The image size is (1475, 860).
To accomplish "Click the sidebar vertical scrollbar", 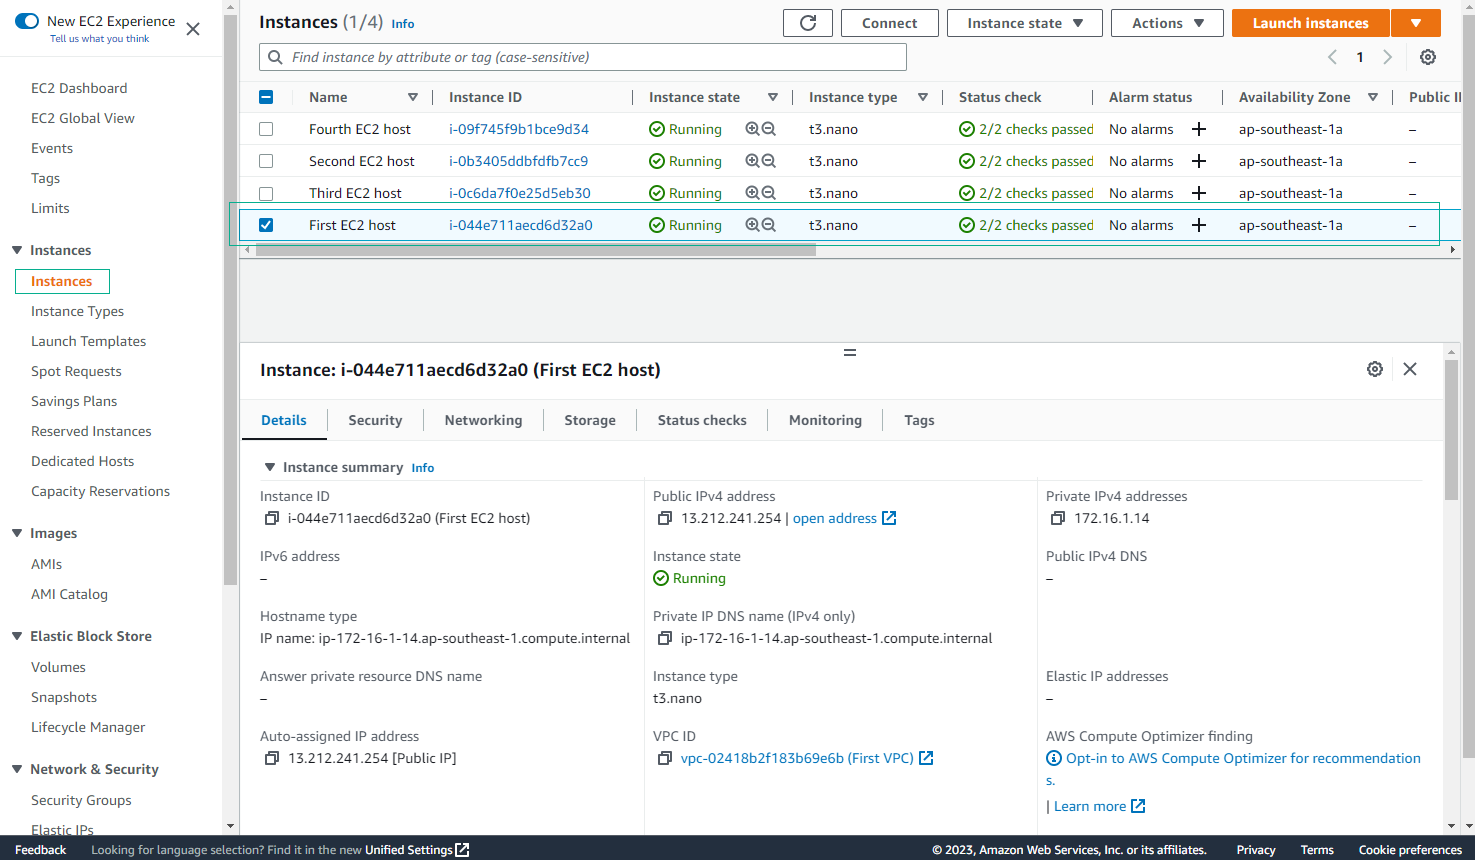I will click(x=231, y=300).
